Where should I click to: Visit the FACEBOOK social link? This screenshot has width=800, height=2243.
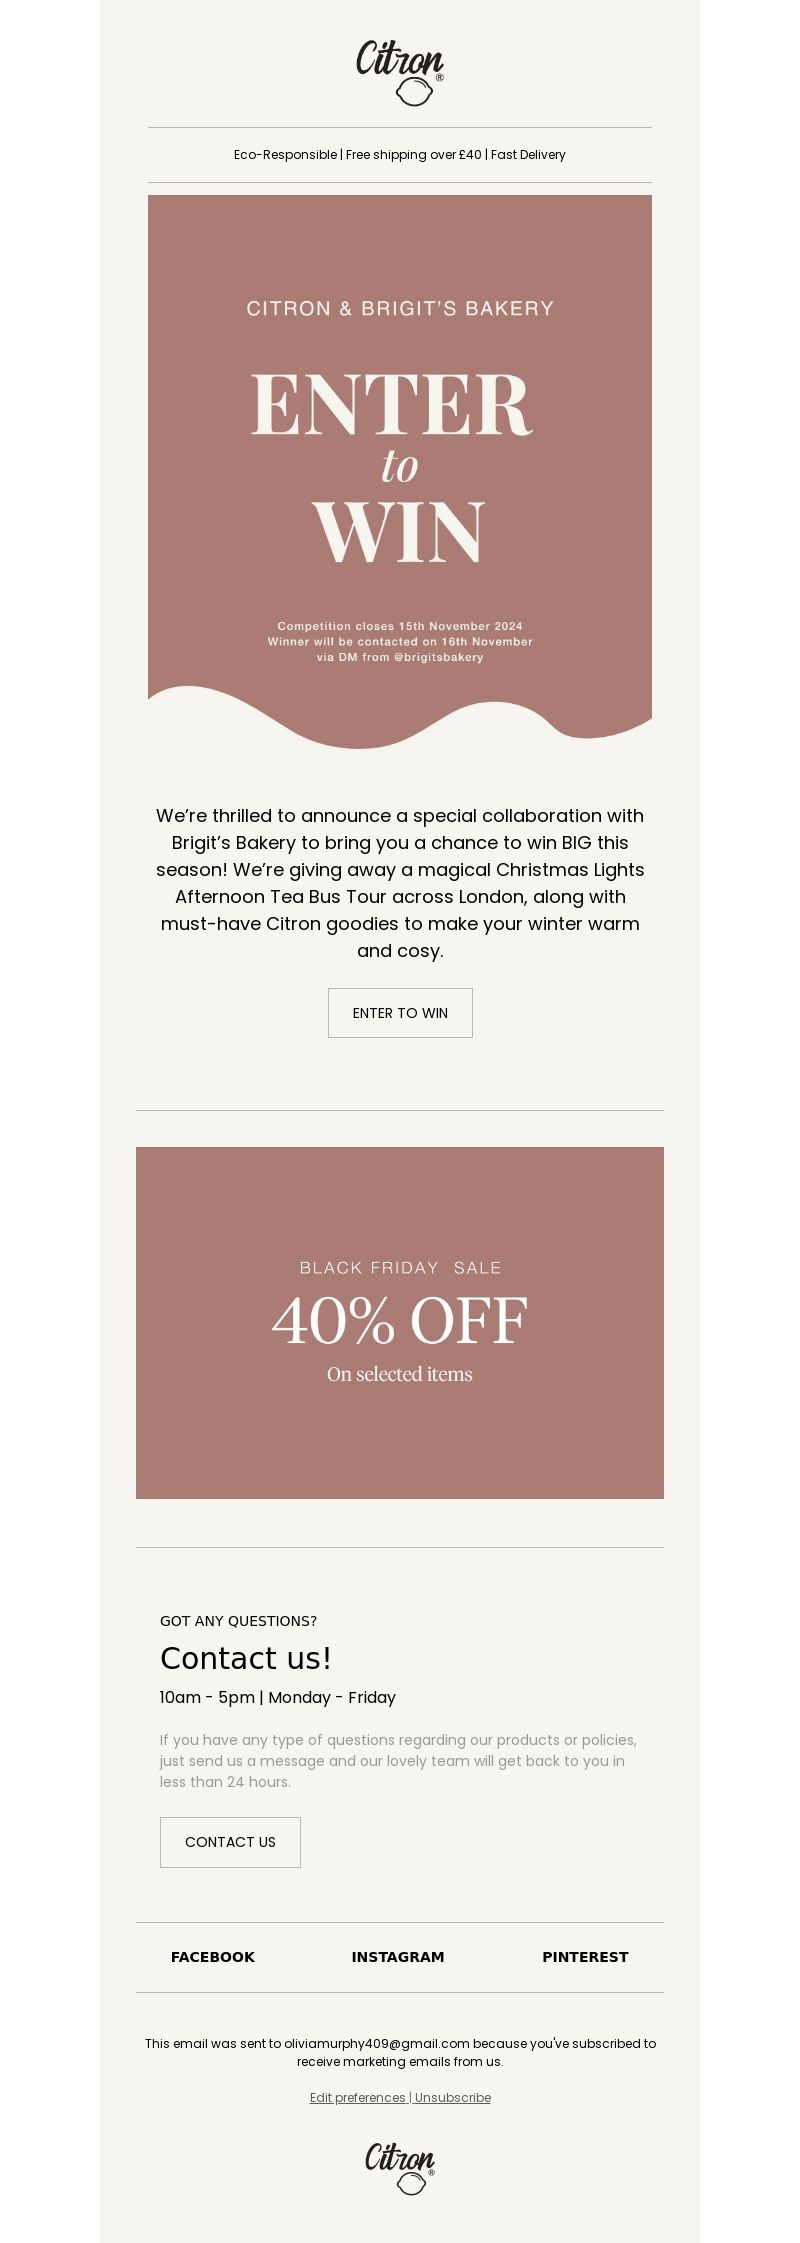[213, 1957]
